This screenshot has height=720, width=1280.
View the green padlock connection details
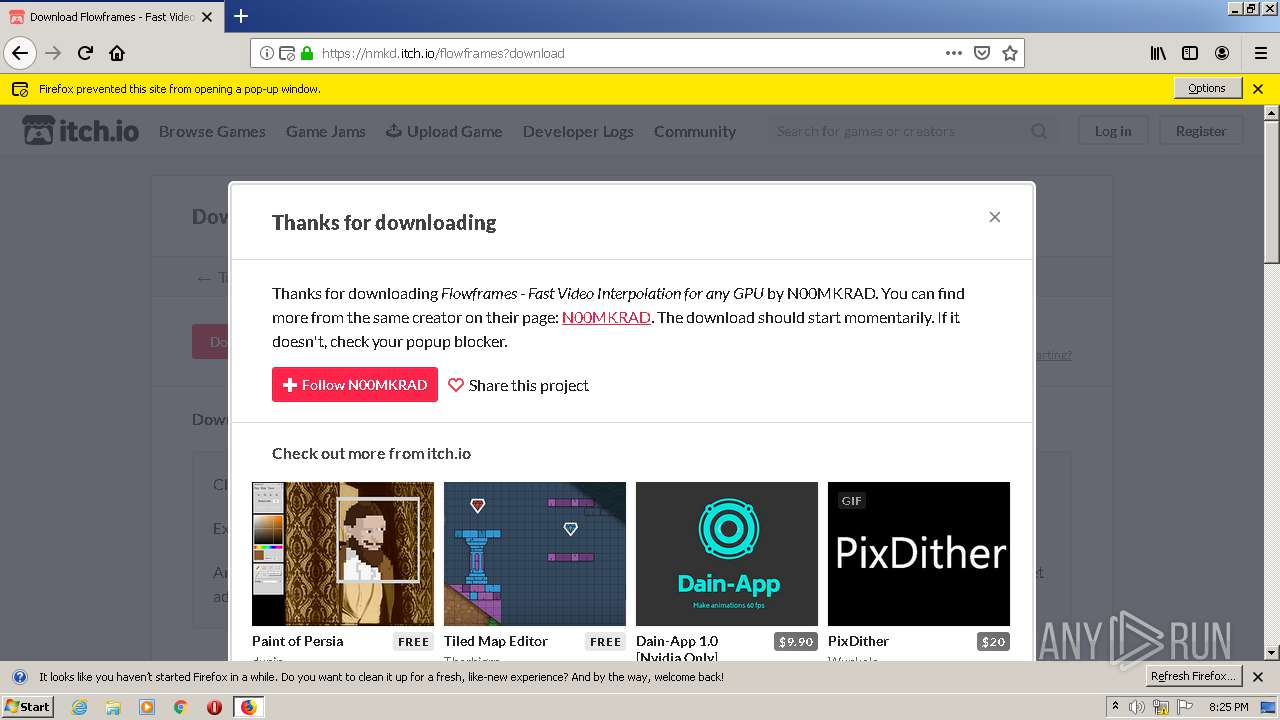pos(307,53)
